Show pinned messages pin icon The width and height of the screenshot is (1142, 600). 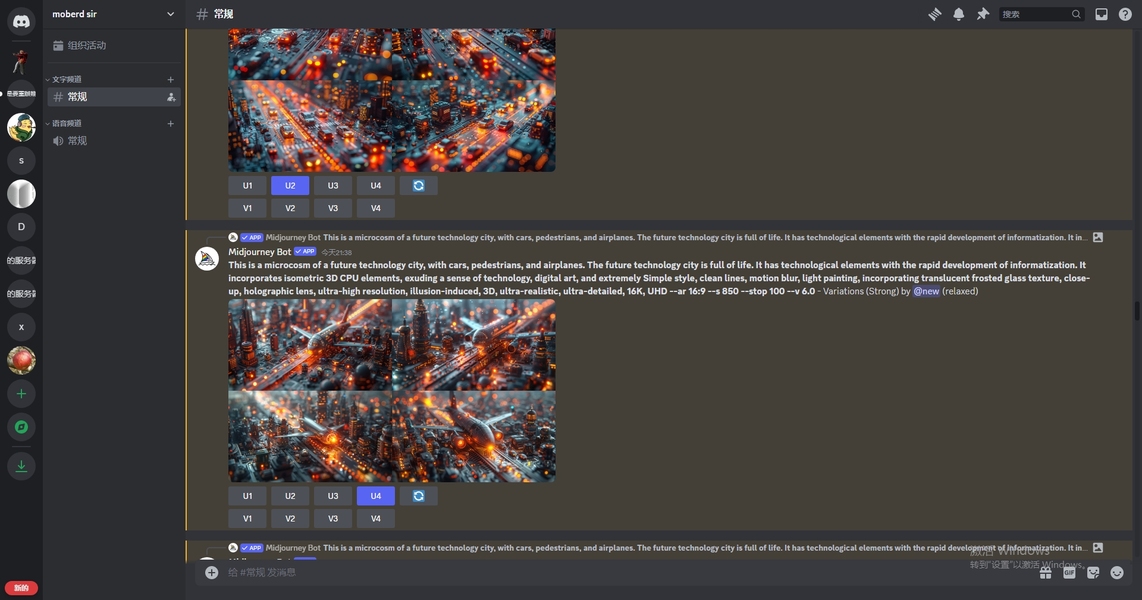tap(982, 14)
